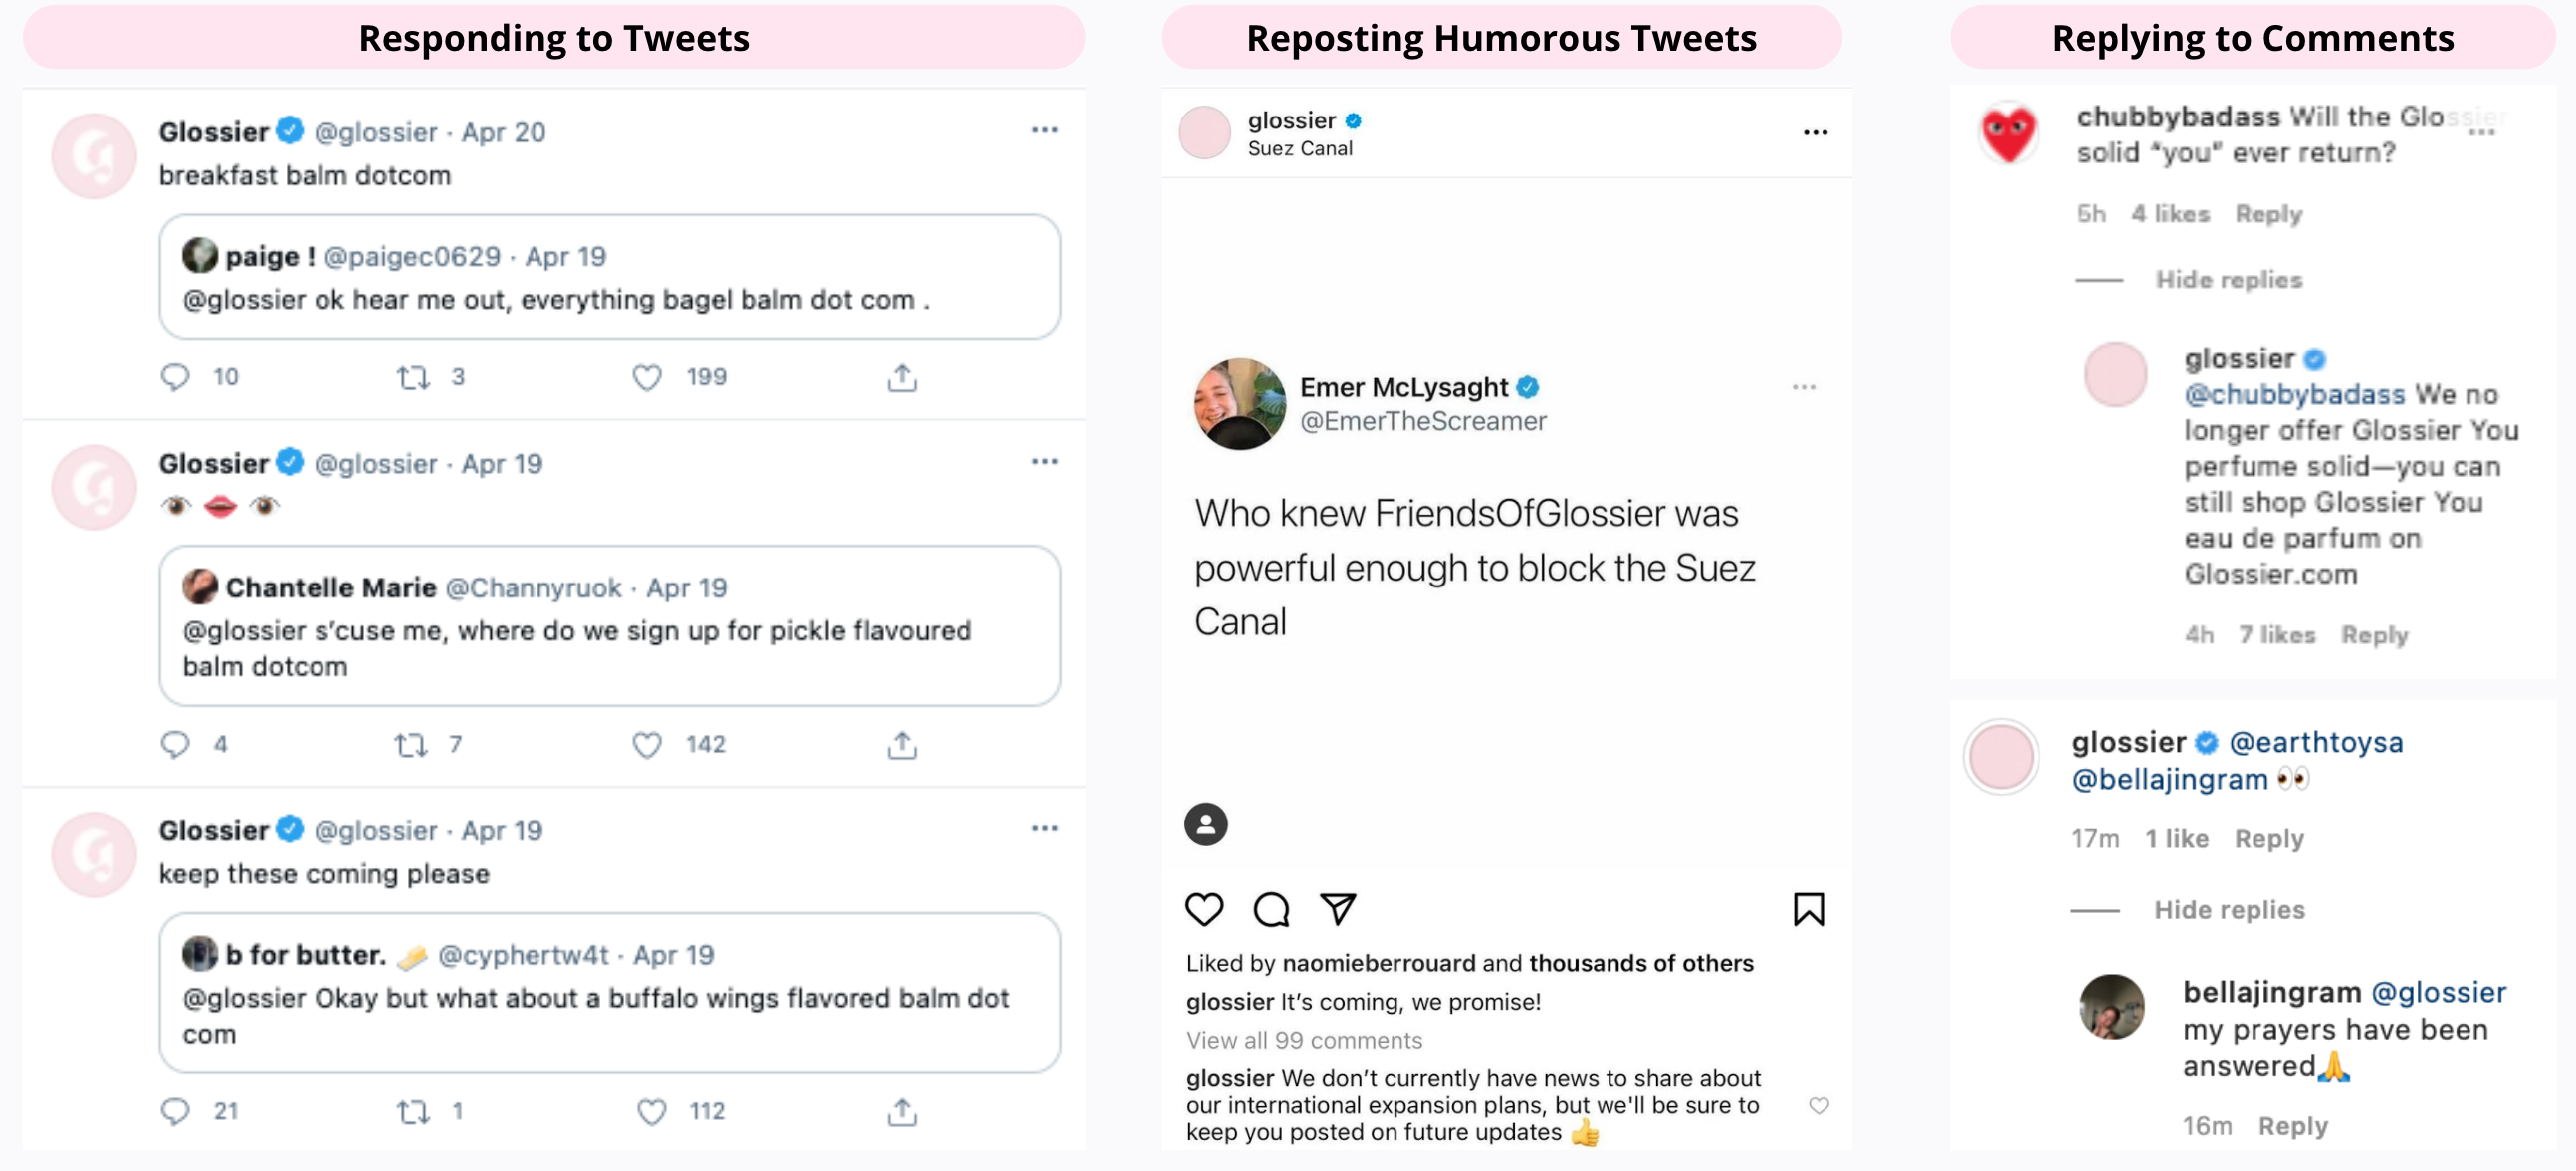Reply to the lips and eyes emoji tweet
2576x1171 pixels.
[175, 745]
